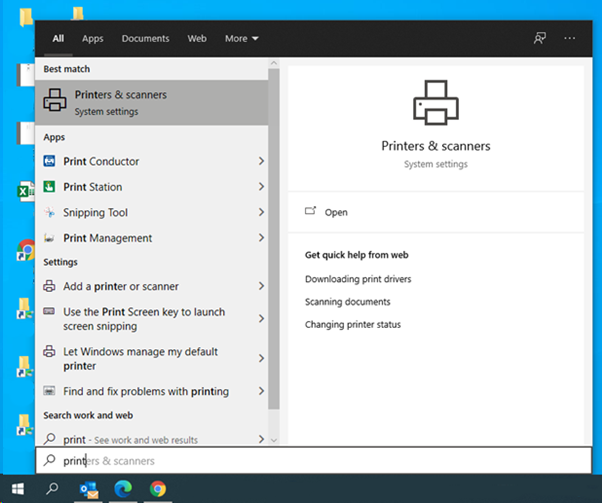Switch to the Web filter tab

(197, 38)
